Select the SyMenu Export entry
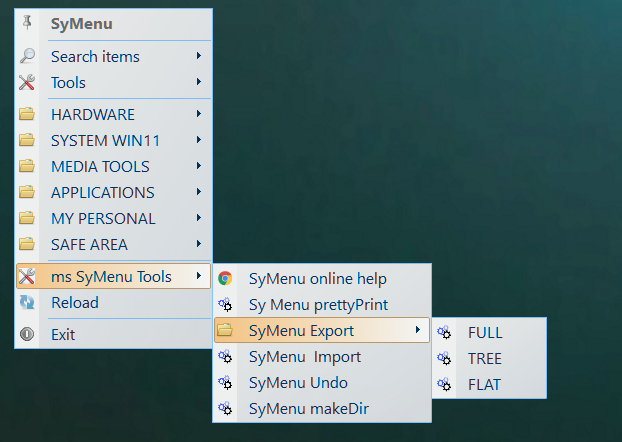Image resolution: width=622 pixels, height=442 pixels. tap(322, 330)
